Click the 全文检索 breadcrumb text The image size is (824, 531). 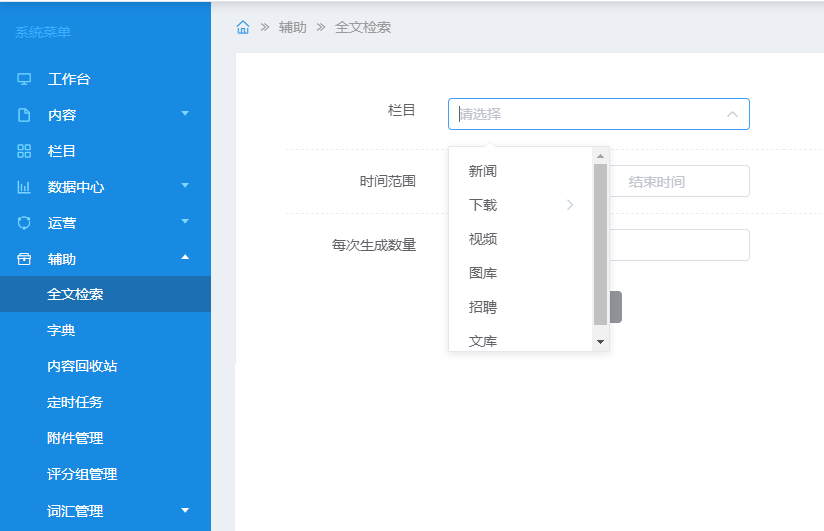click(x=363, y=27)
